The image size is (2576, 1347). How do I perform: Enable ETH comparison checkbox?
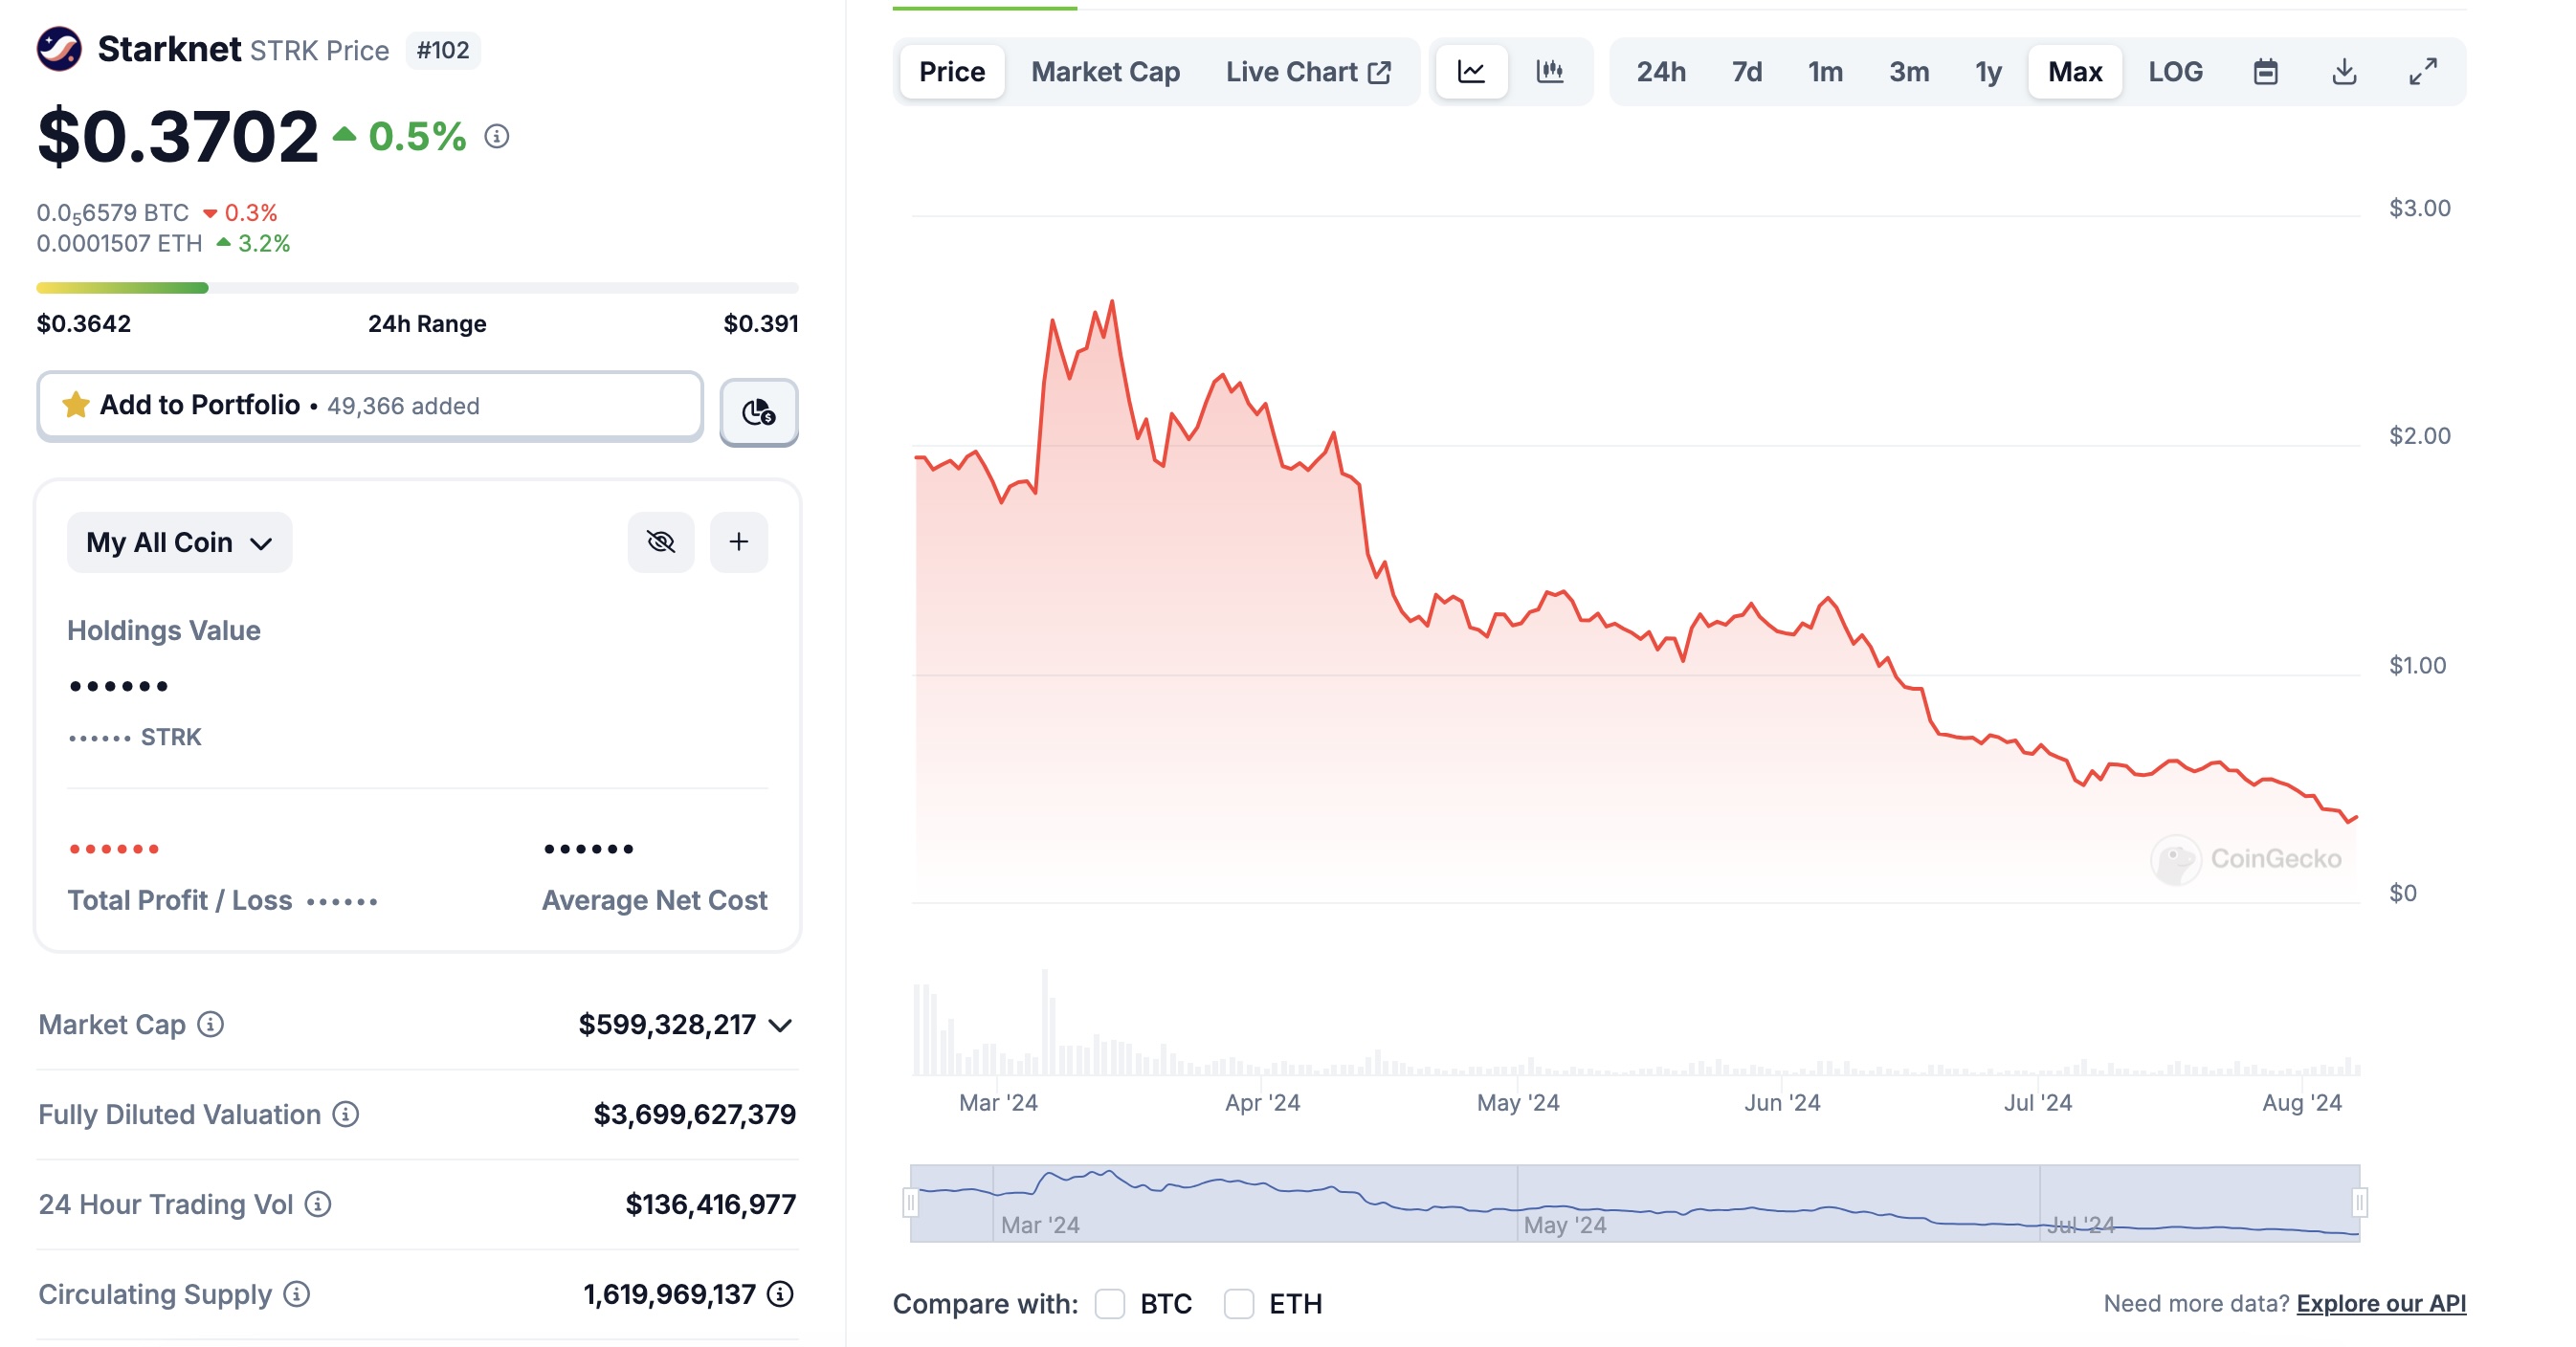tap(1238, 1303)
